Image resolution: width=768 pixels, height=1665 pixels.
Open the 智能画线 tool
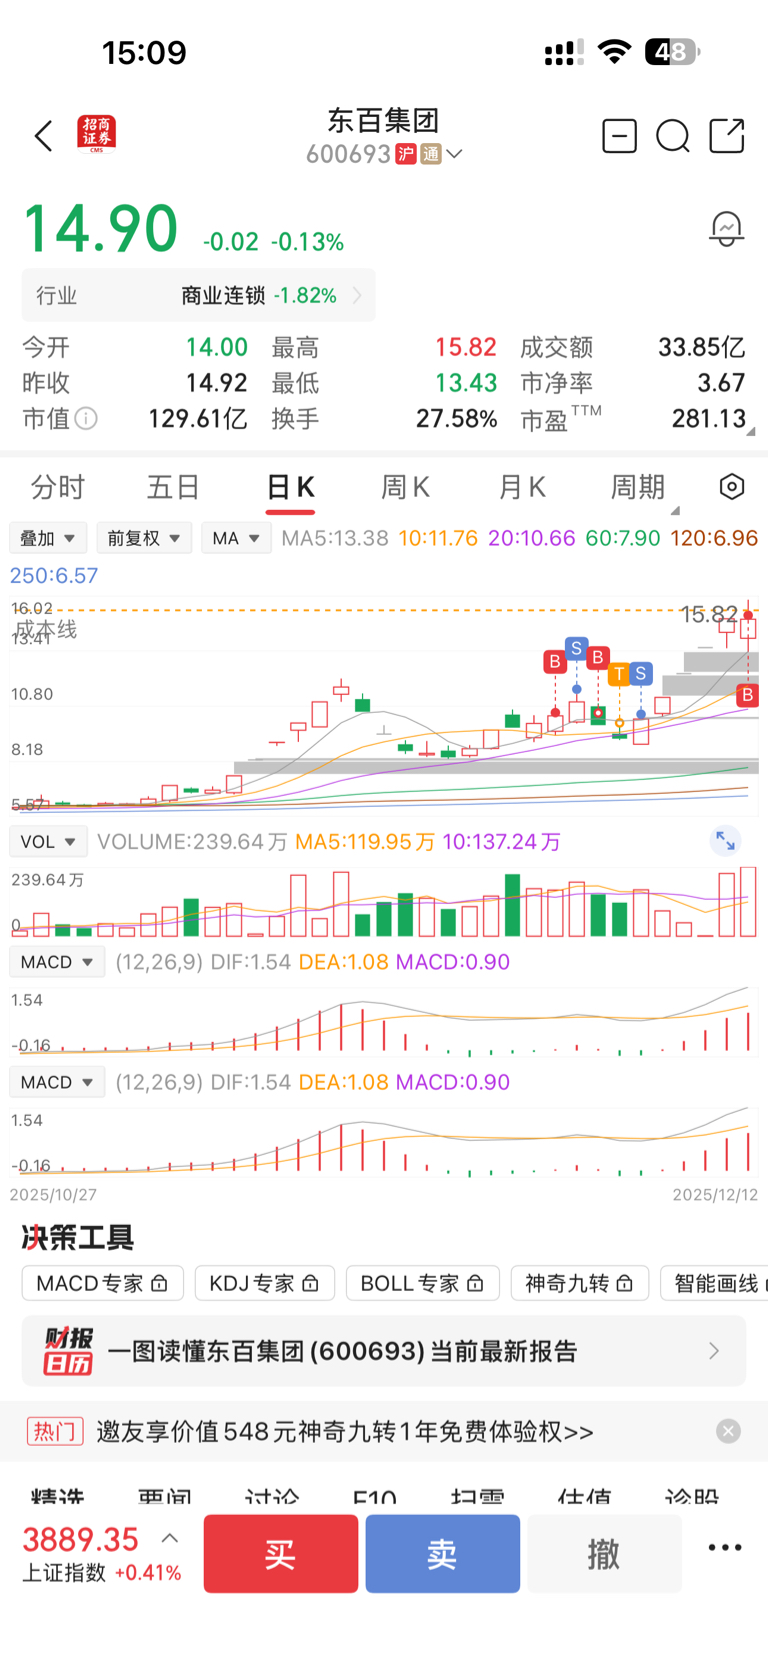[715, 1283]
